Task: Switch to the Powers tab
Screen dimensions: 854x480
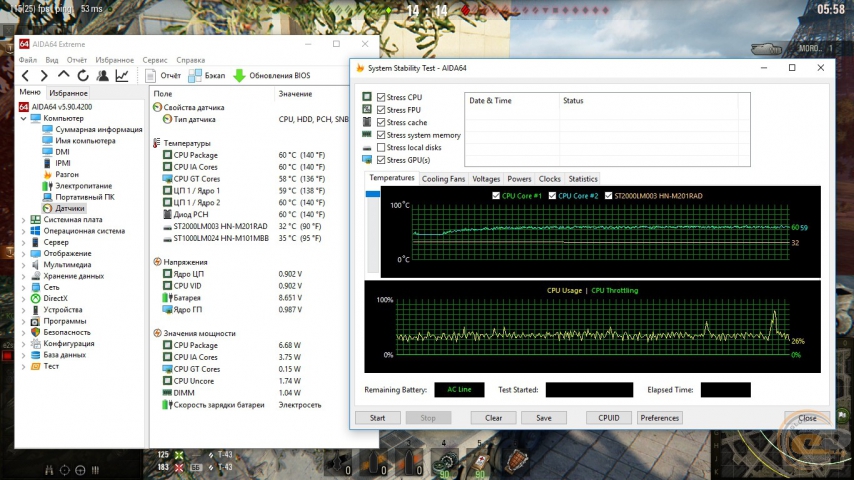Action: (519, 179)
